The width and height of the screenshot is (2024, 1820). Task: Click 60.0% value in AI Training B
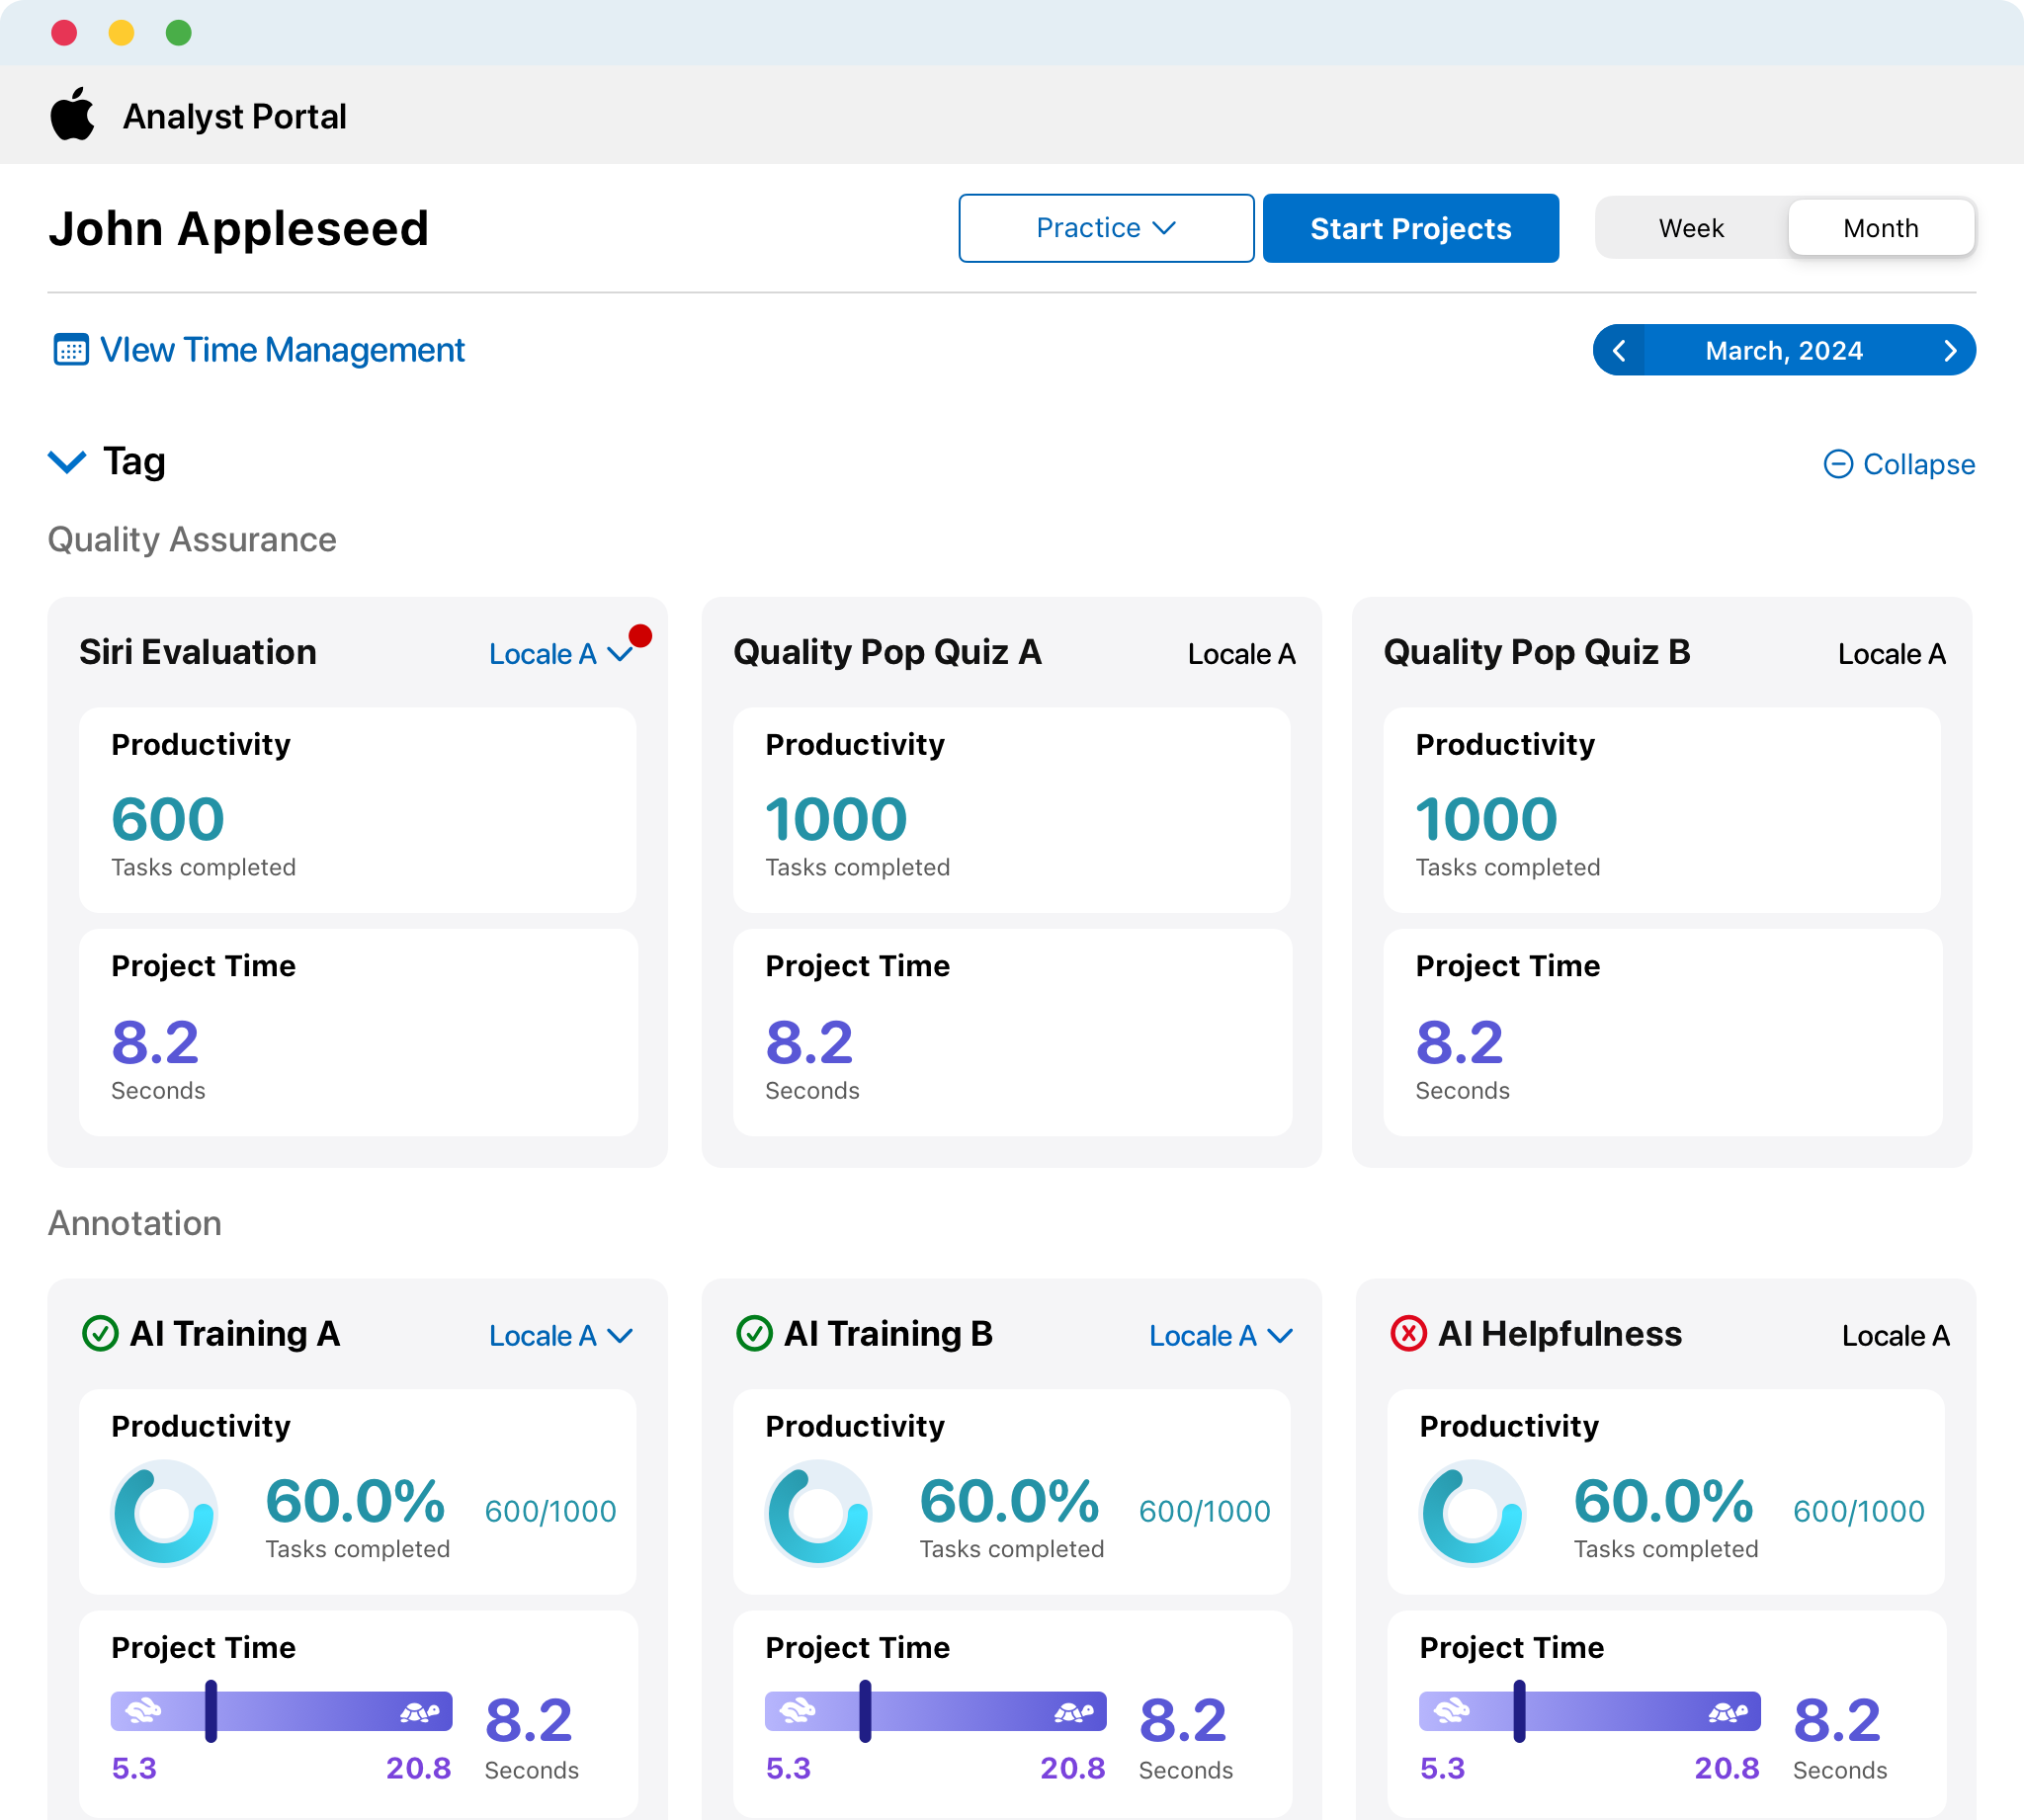click(x=1009, y=1501)
